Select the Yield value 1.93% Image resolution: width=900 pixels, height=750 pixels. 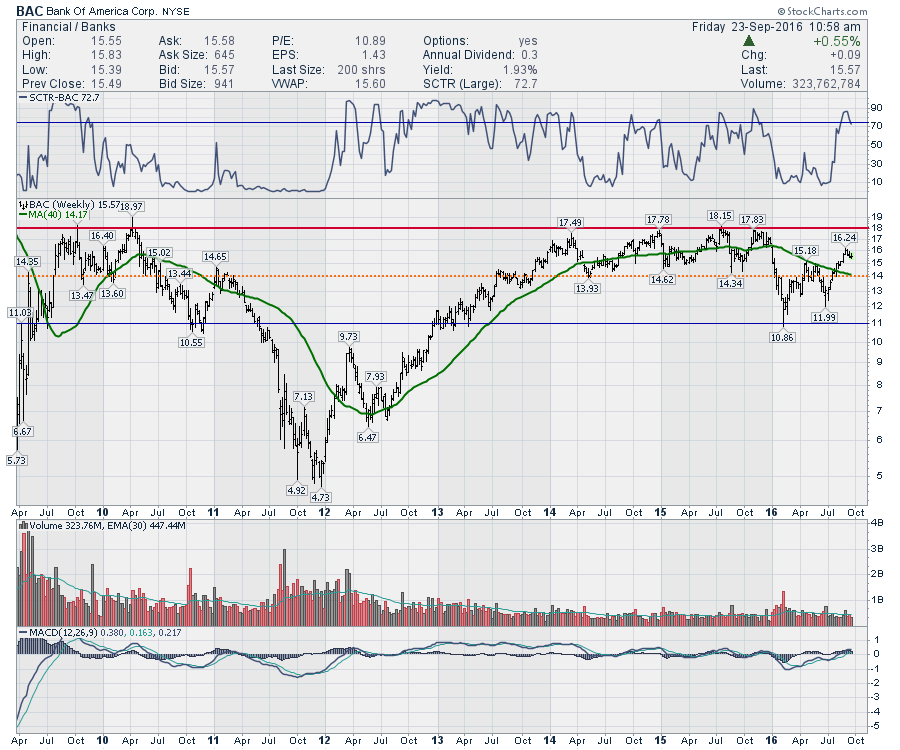tap(520, 70)
